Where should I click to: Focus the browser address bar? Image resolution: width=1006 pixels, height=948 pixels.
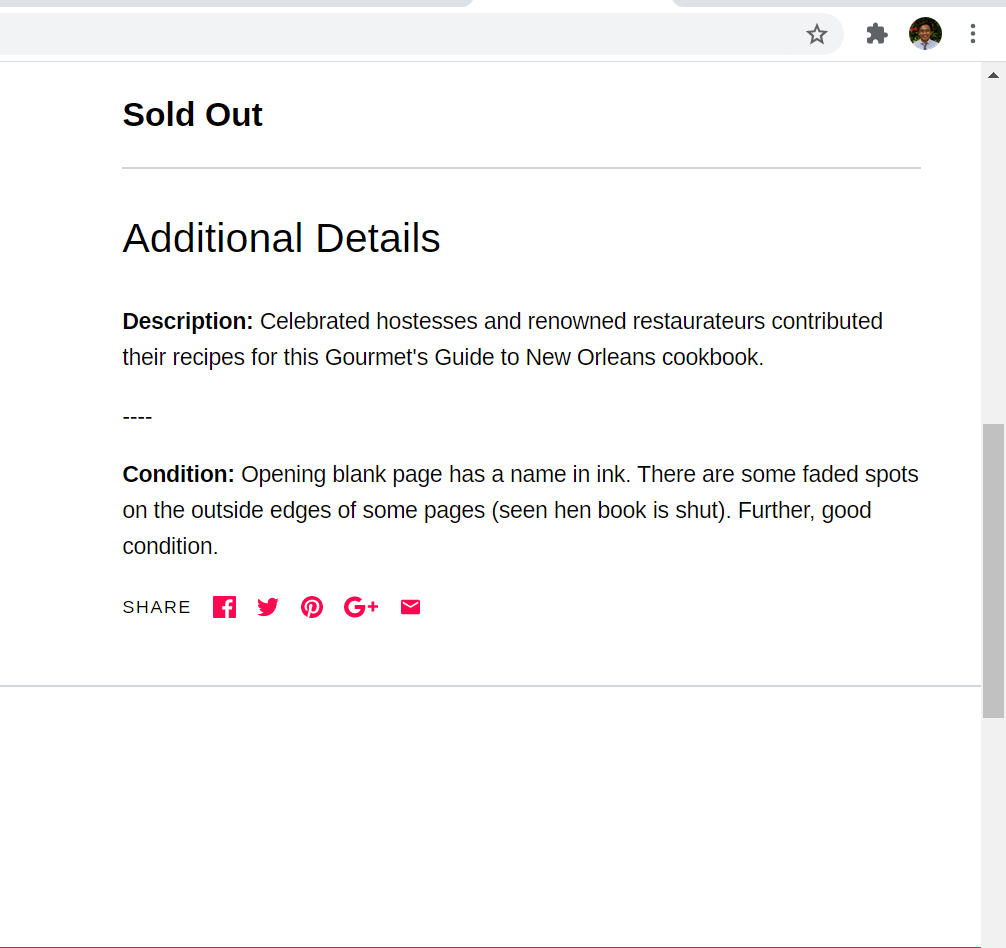tap(398, 34)
